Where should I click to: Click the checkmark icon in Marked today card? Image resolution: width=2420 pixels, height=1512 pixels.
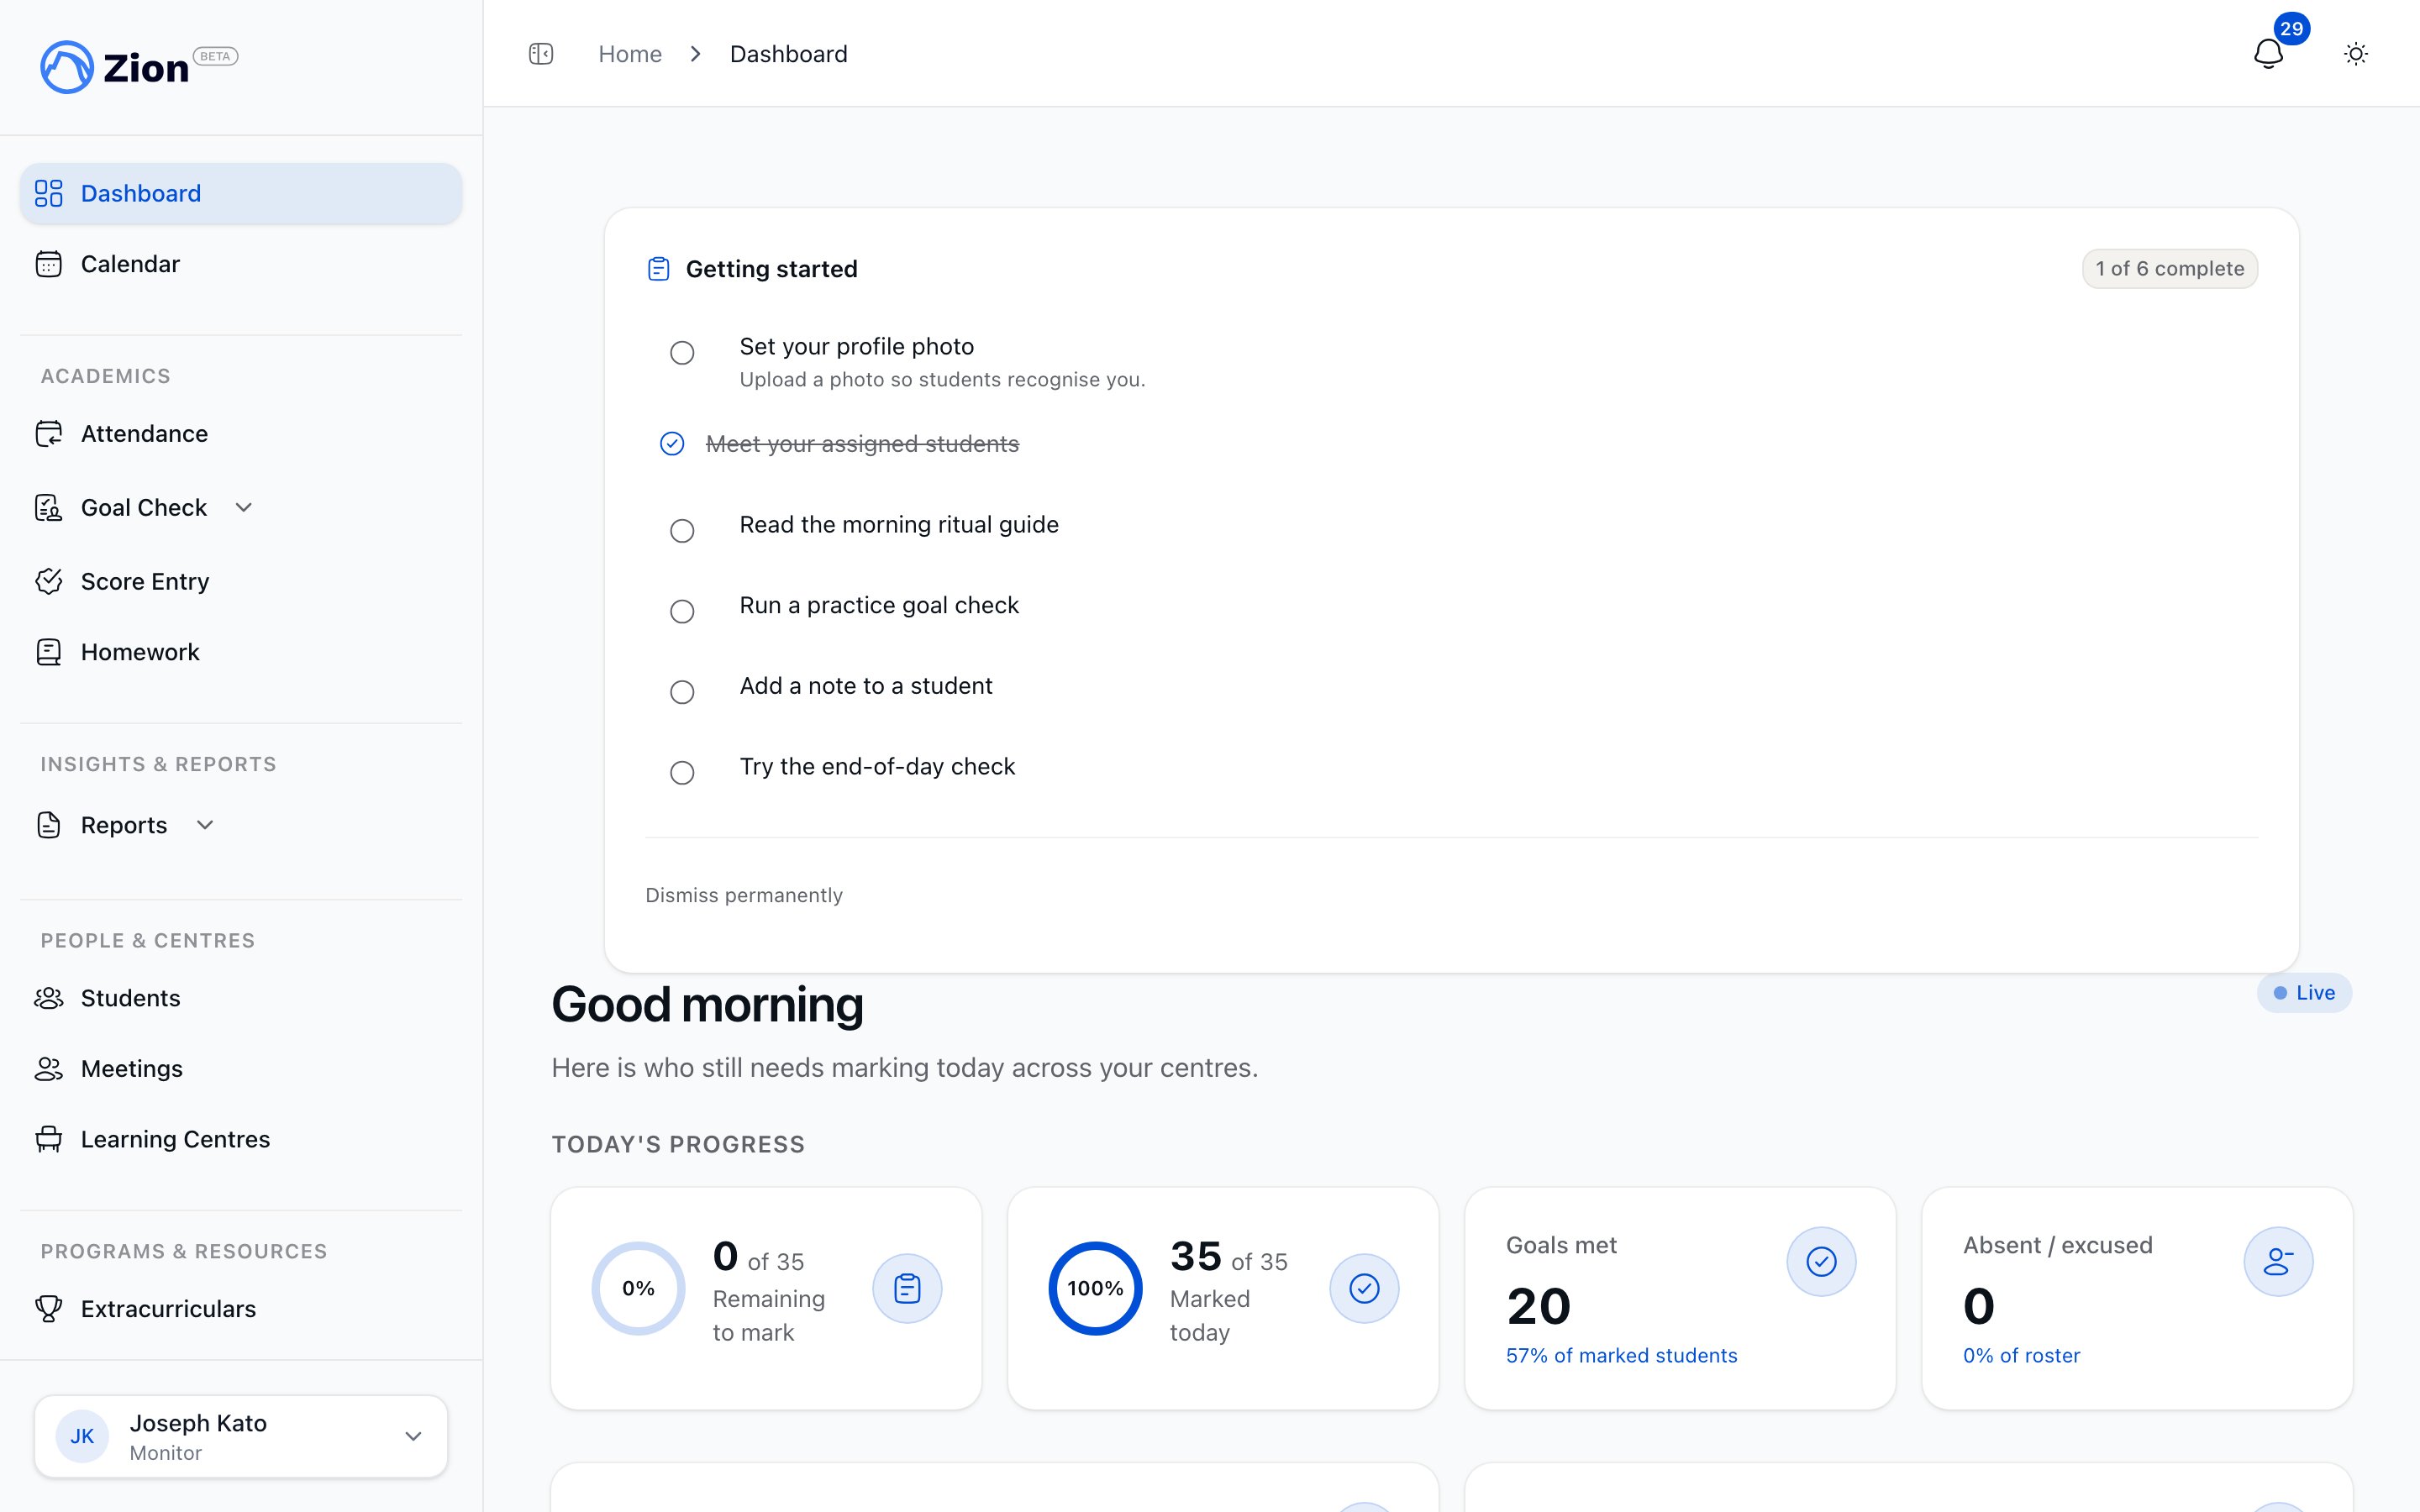coord(1364,1288)
